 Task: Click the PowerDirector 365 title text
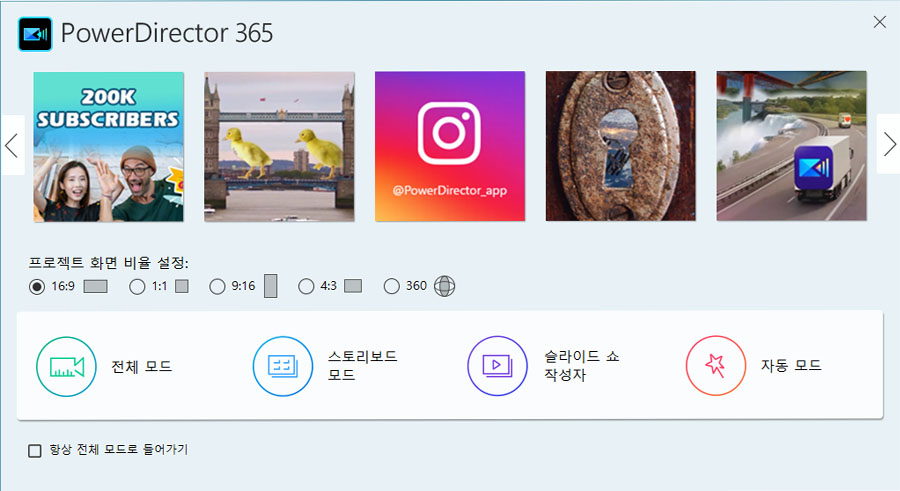point(167,33)
